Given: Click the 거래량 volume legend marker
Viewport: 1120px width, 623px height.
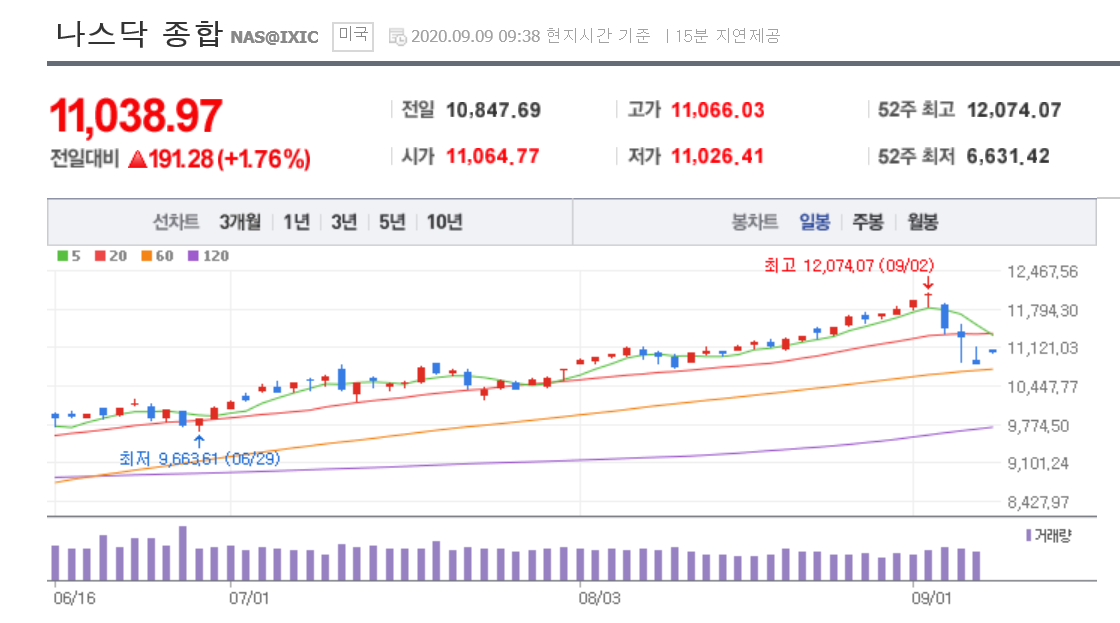Looking at the screenshot, I should pyautogui.click(x=1029, y=535).
